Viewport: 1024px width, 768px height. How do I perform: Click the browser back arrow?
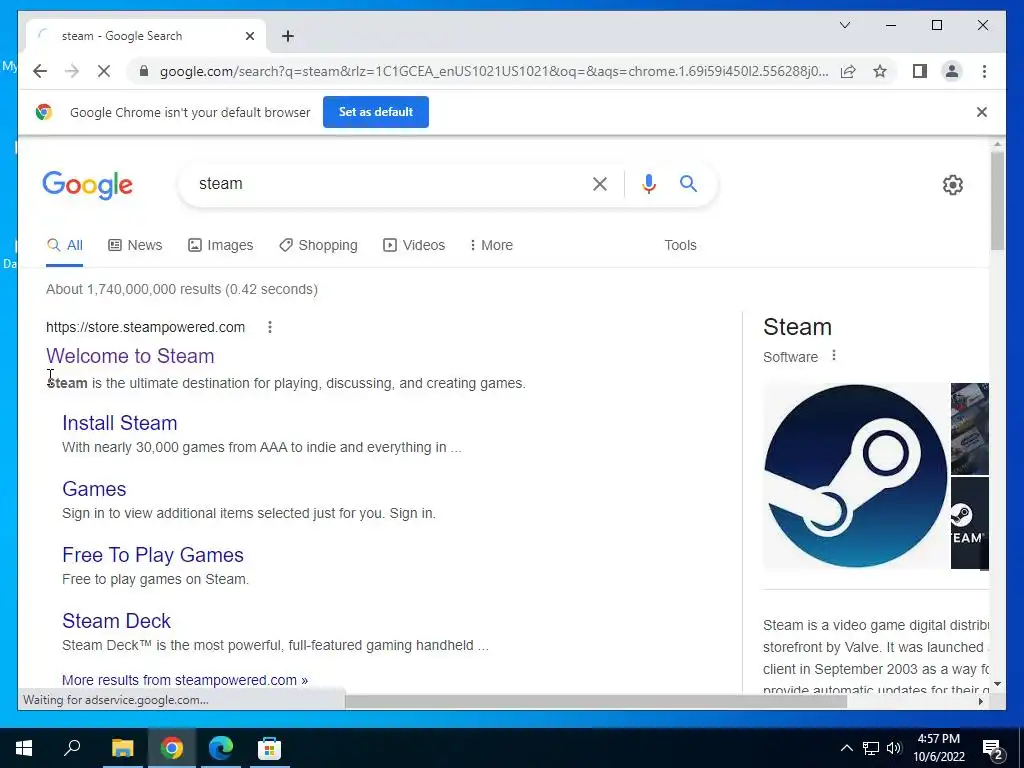pyautogui.click(x=40, y=71)
